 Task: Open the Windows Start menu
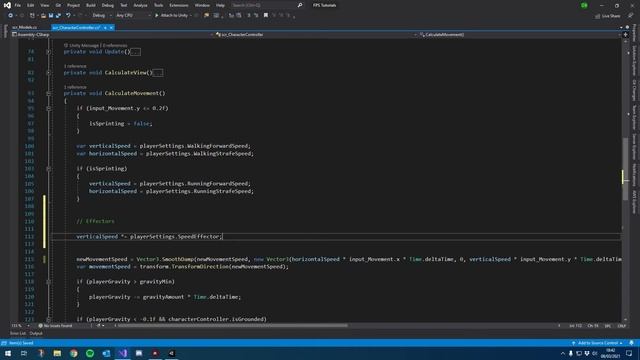[x=8, y=353]
